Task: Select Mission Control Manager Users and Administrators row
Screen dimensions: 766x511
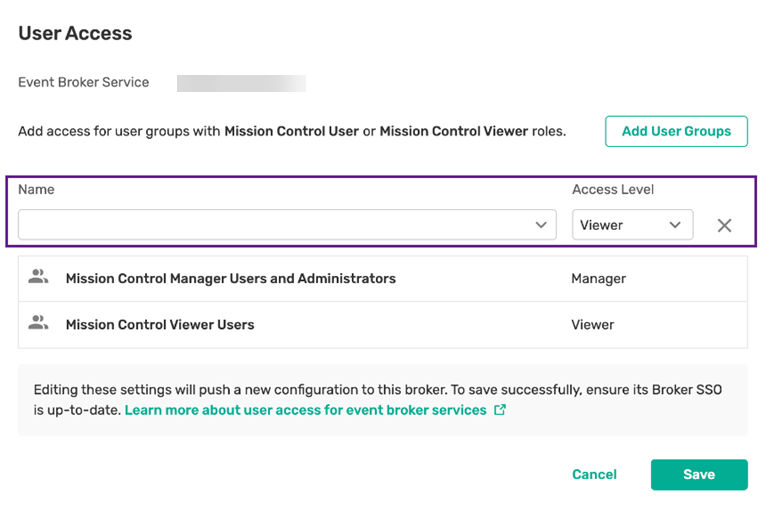Action: (230, 279)
